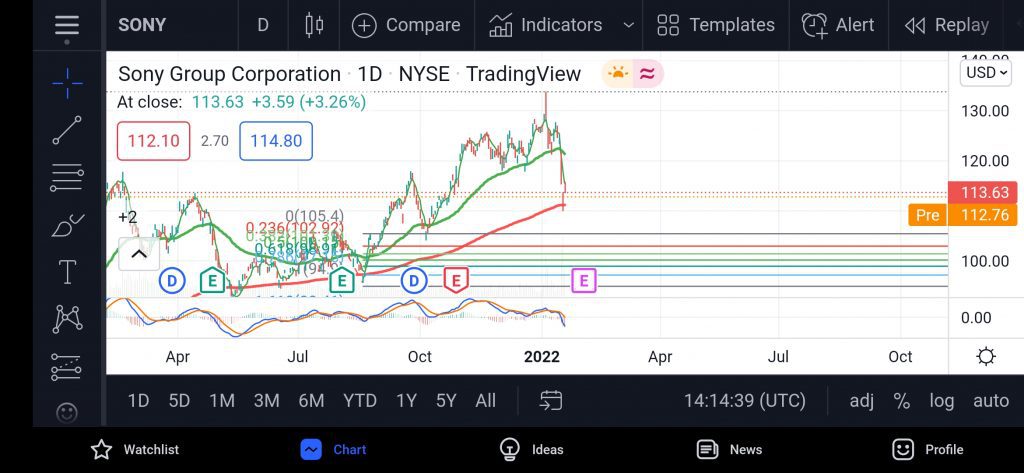Screen dimensions: 1024x473
Task: Go to the Chart tab
Action: [334, 449]
